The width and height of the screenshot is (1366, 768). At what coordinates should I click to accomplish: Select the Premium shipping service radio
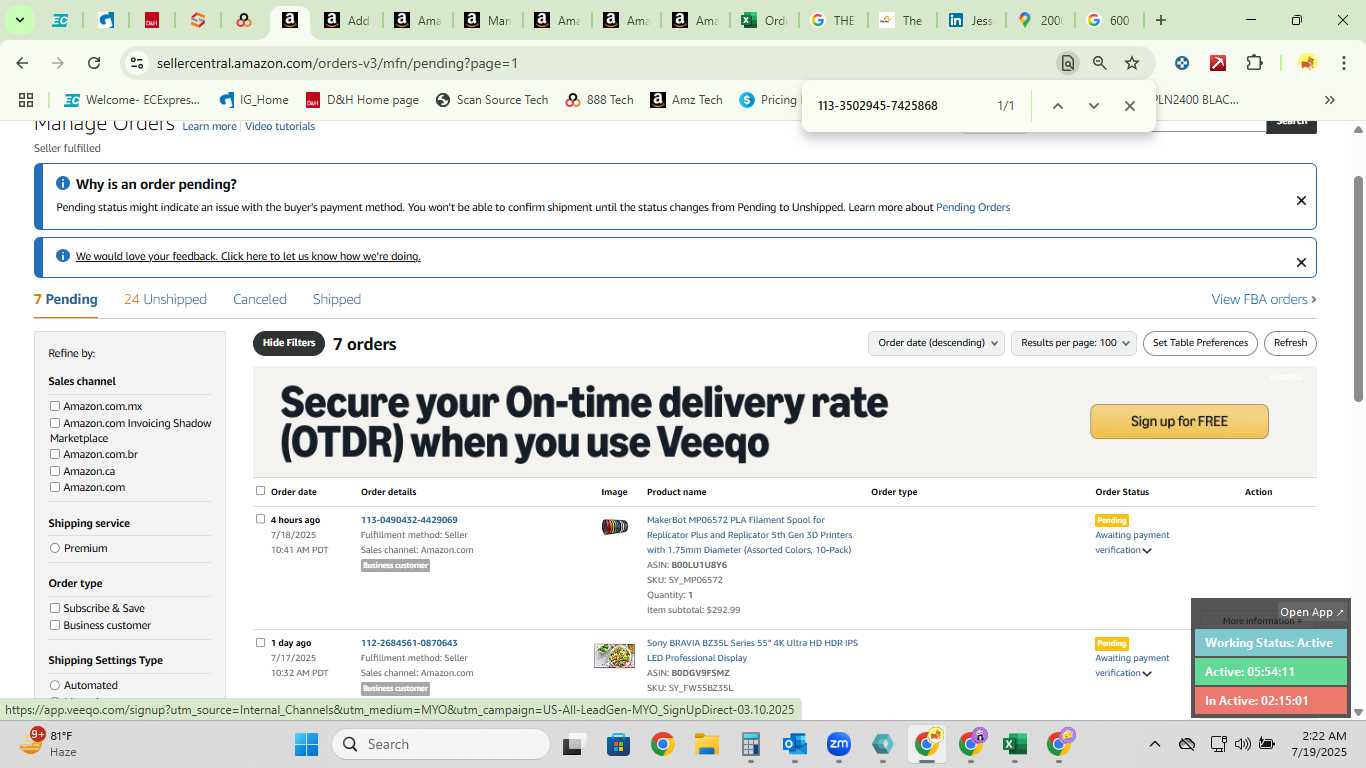tap(55, 548)
